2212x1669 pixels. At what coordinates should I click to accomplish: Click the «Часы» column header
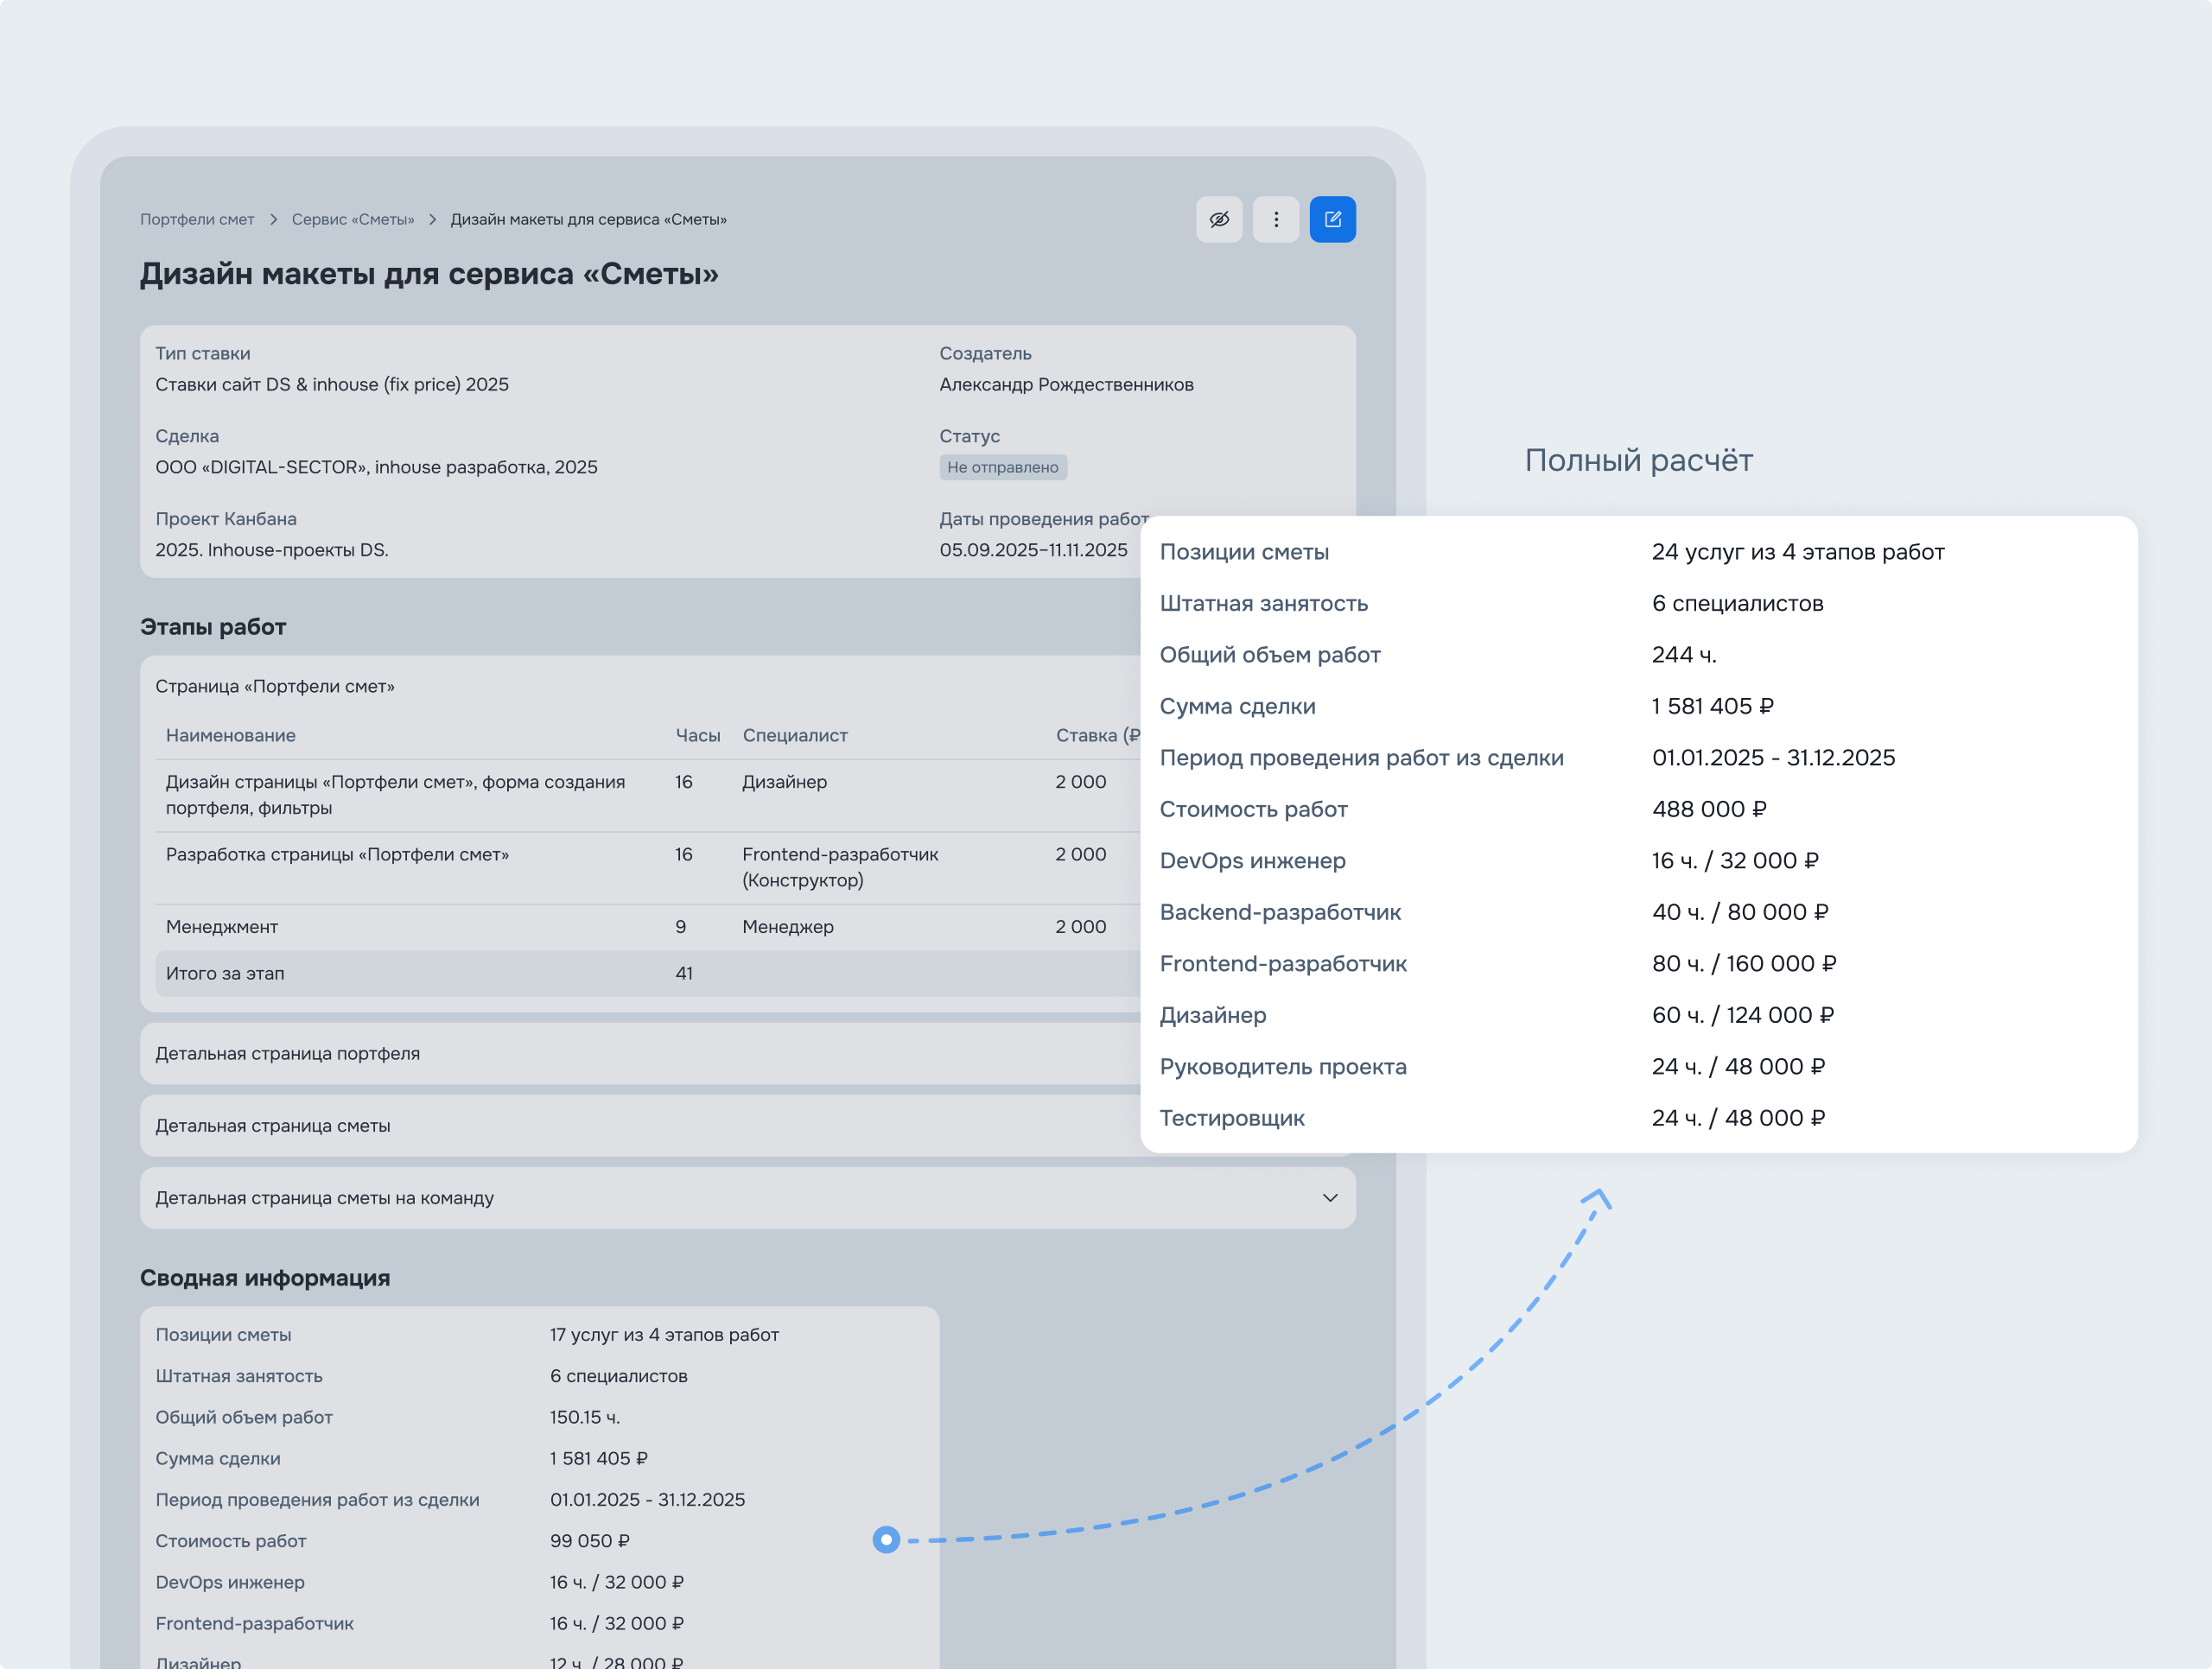(x=698, y=735)
